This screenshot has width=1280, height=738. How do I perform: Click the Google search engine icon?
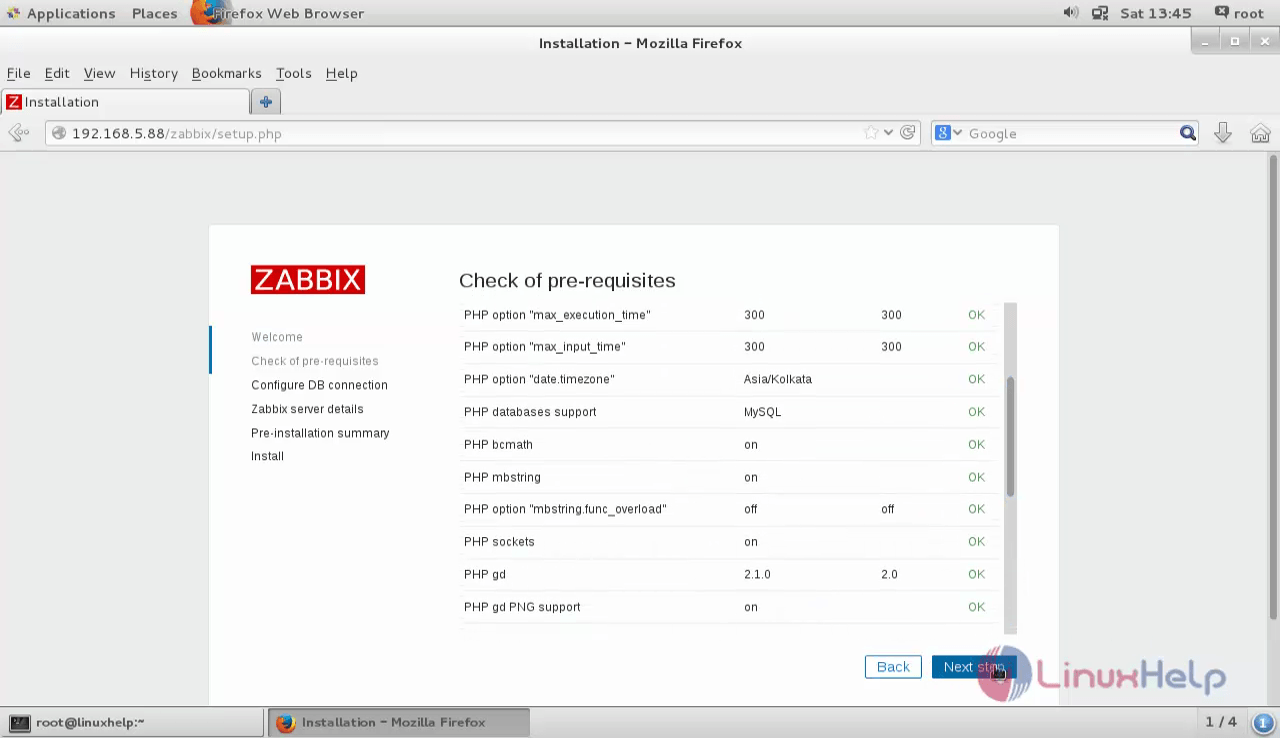pyautogui.click(x=942, y=133)
